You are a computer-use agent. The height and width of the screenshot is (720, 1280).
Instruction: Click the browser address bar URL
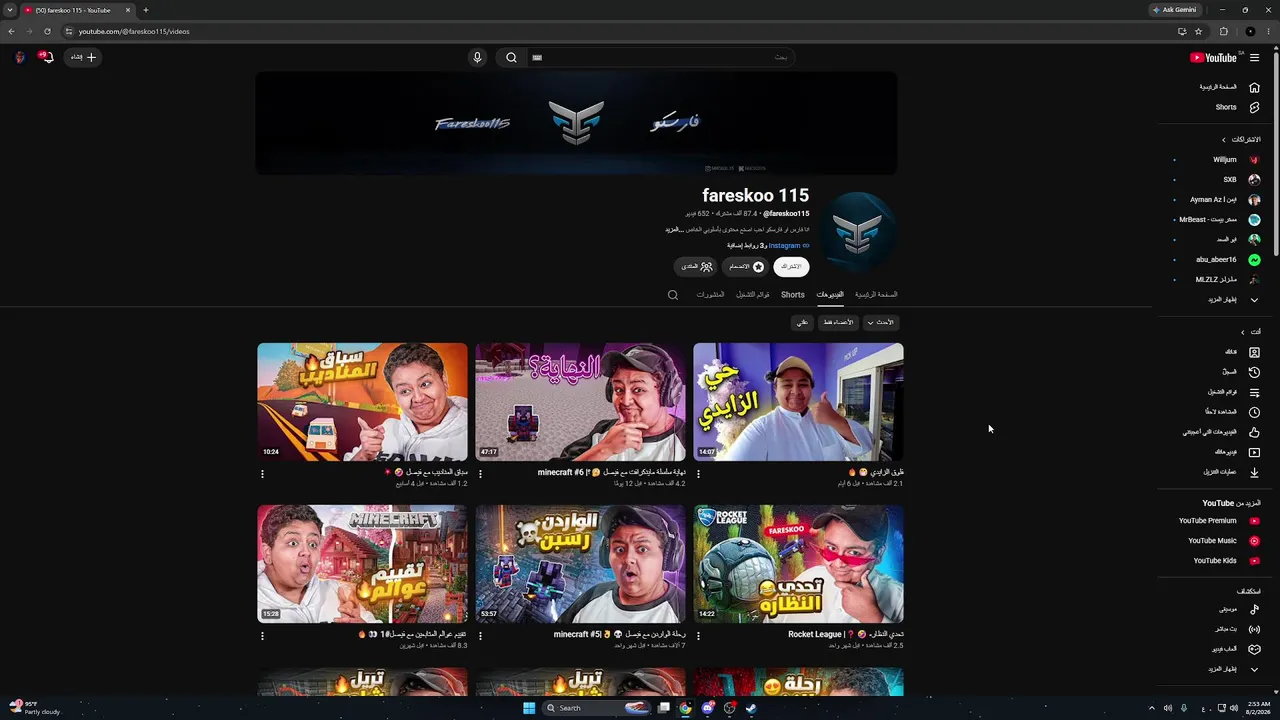point(134,31)
